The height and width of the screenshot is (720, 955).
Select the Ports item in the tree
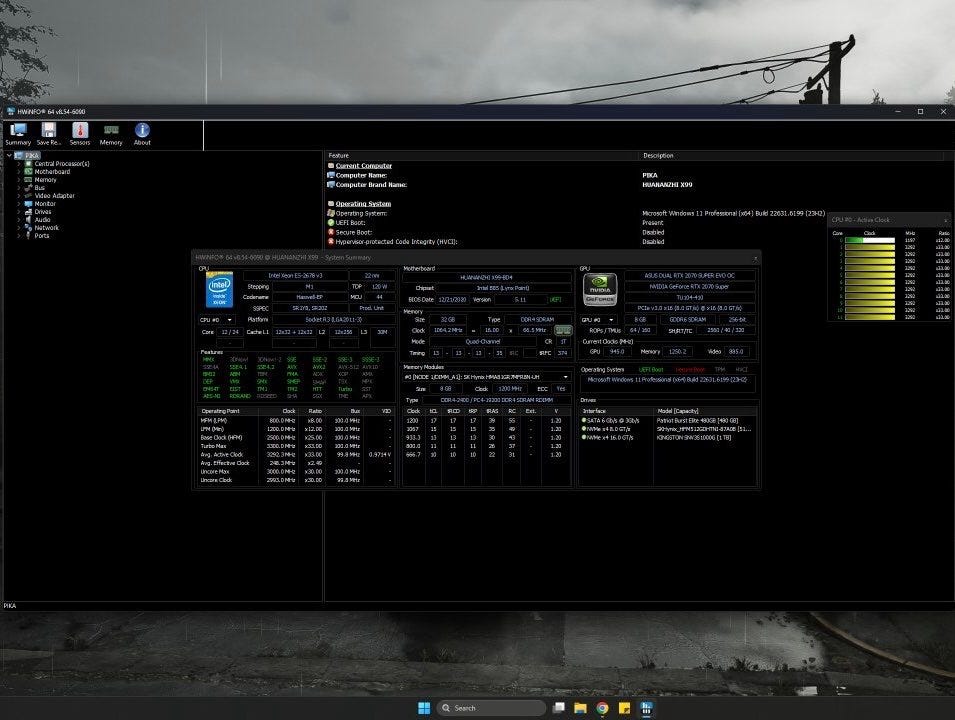[41, 236]
